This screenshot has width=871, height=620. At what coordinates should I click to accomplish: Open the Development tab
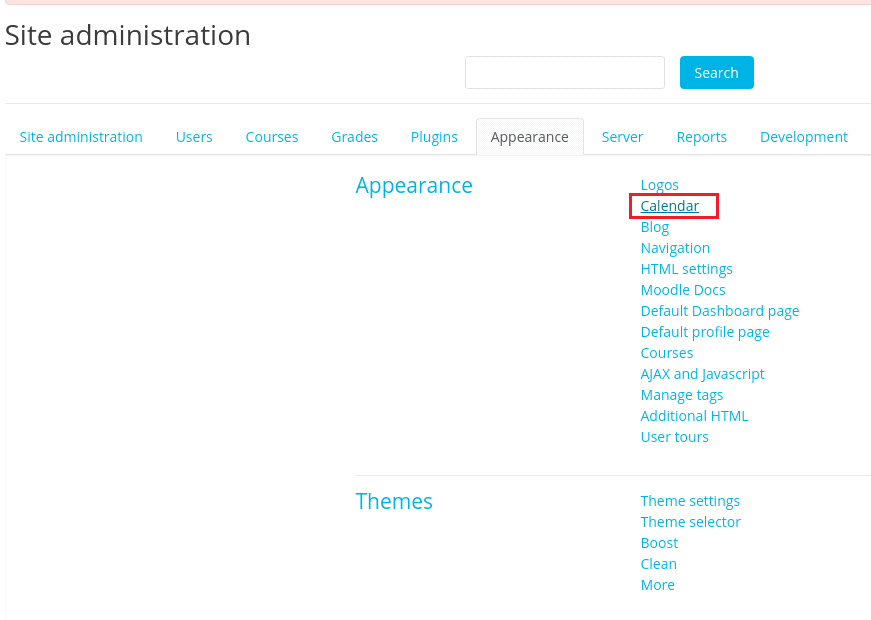pos(804,137)
